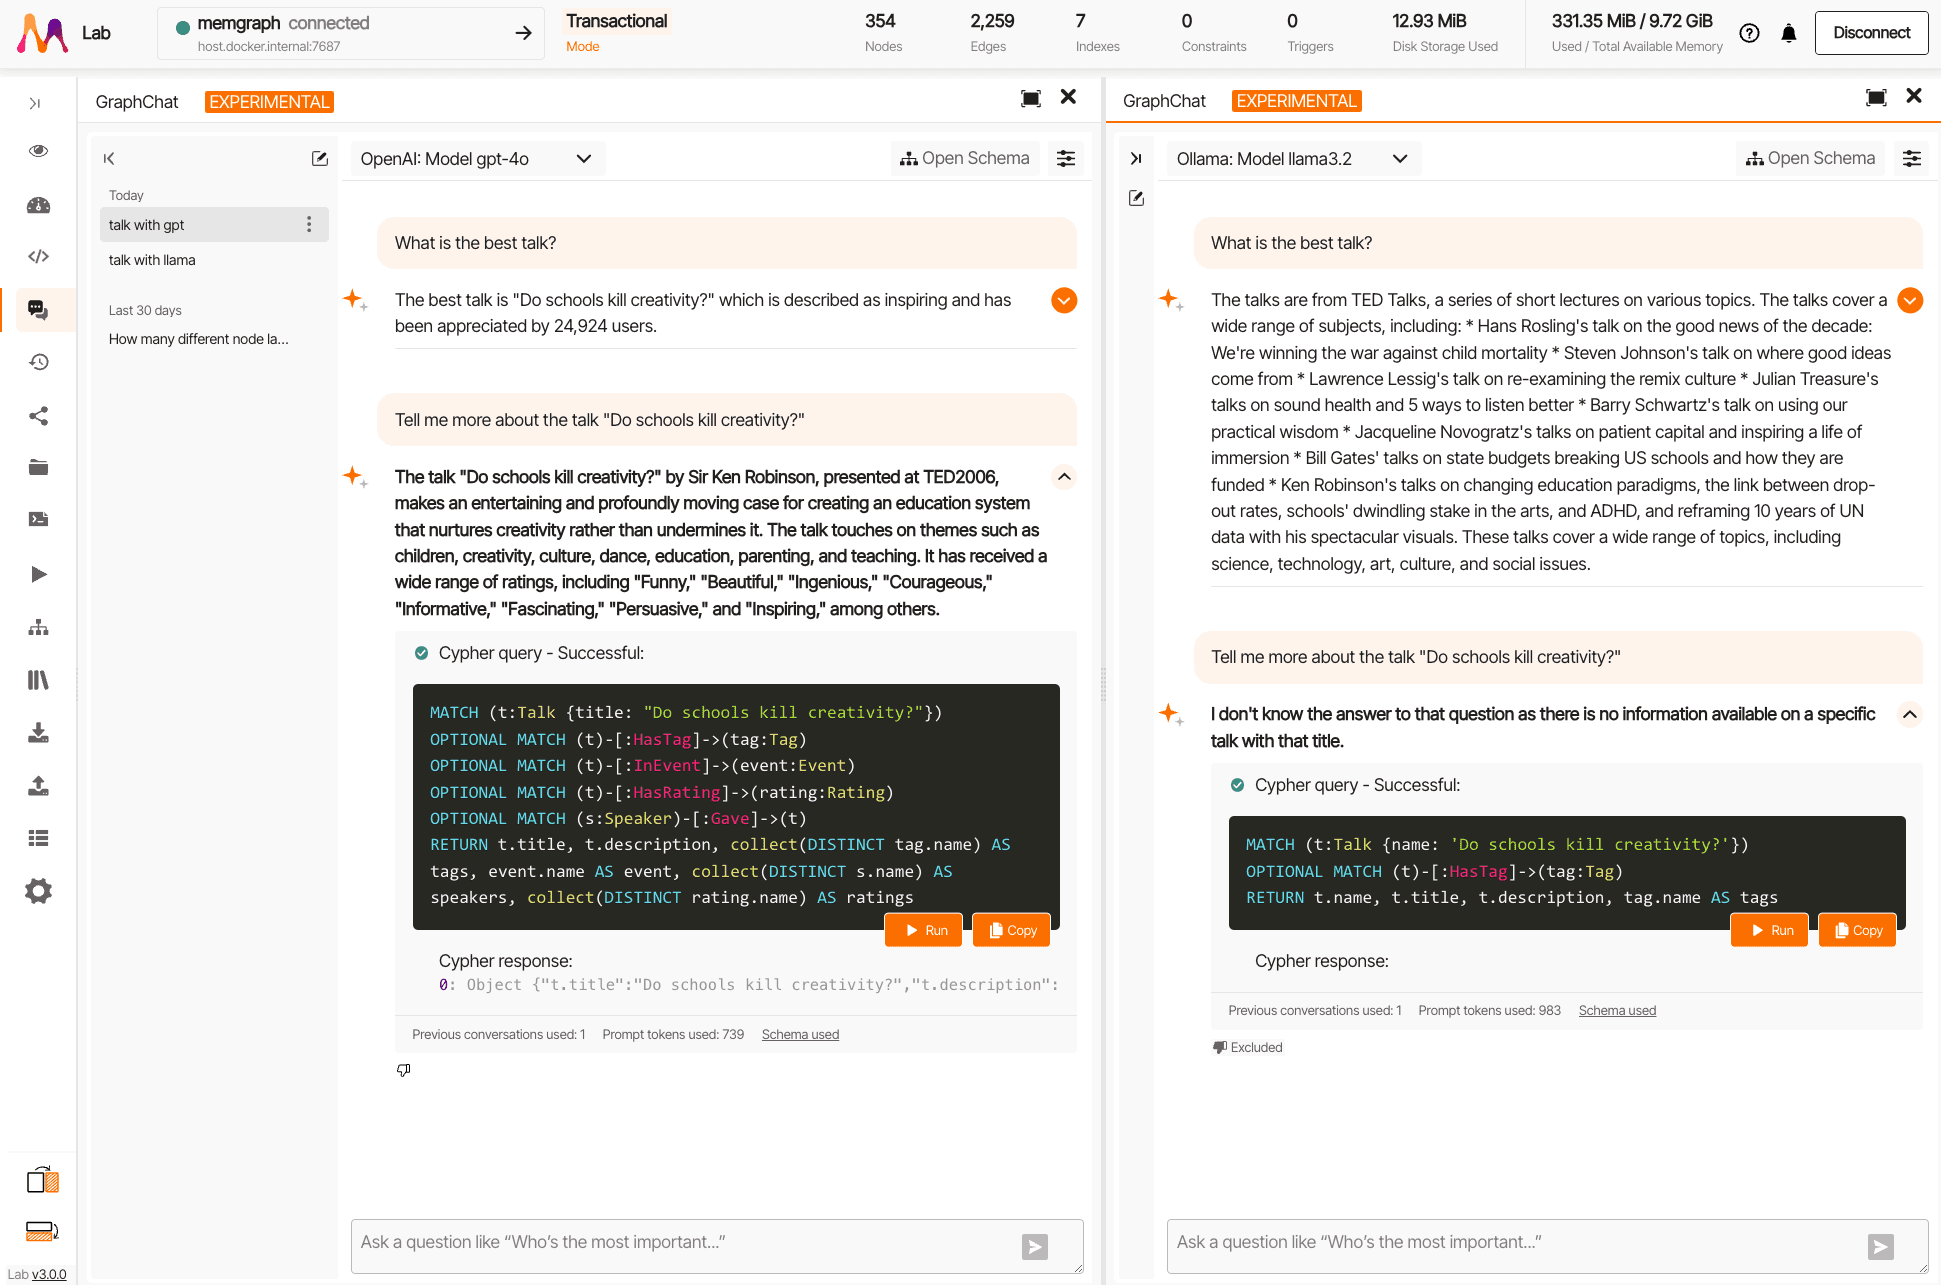Maximize the right GraphChat panel

pyautogui.click(x=1877, y=97)
